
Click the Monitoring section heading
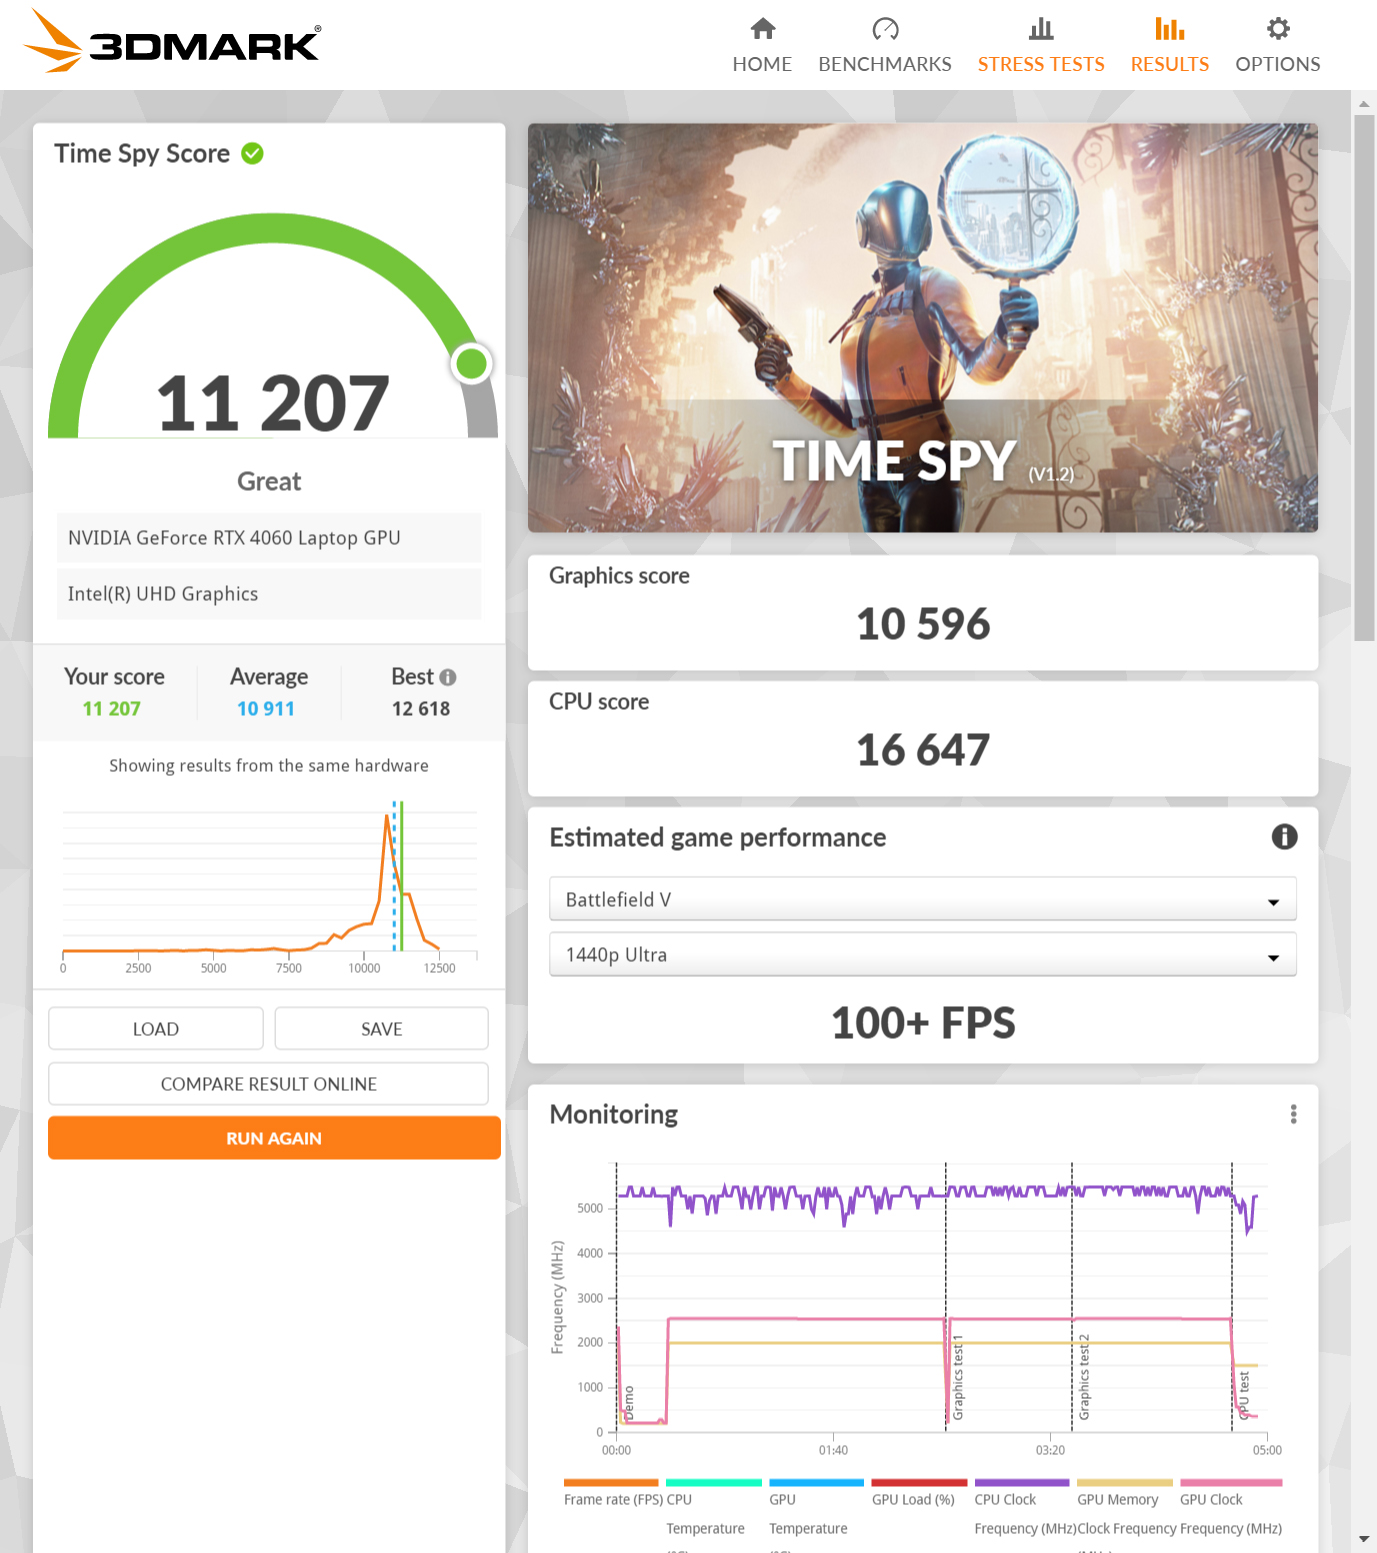click(614, 1114)
